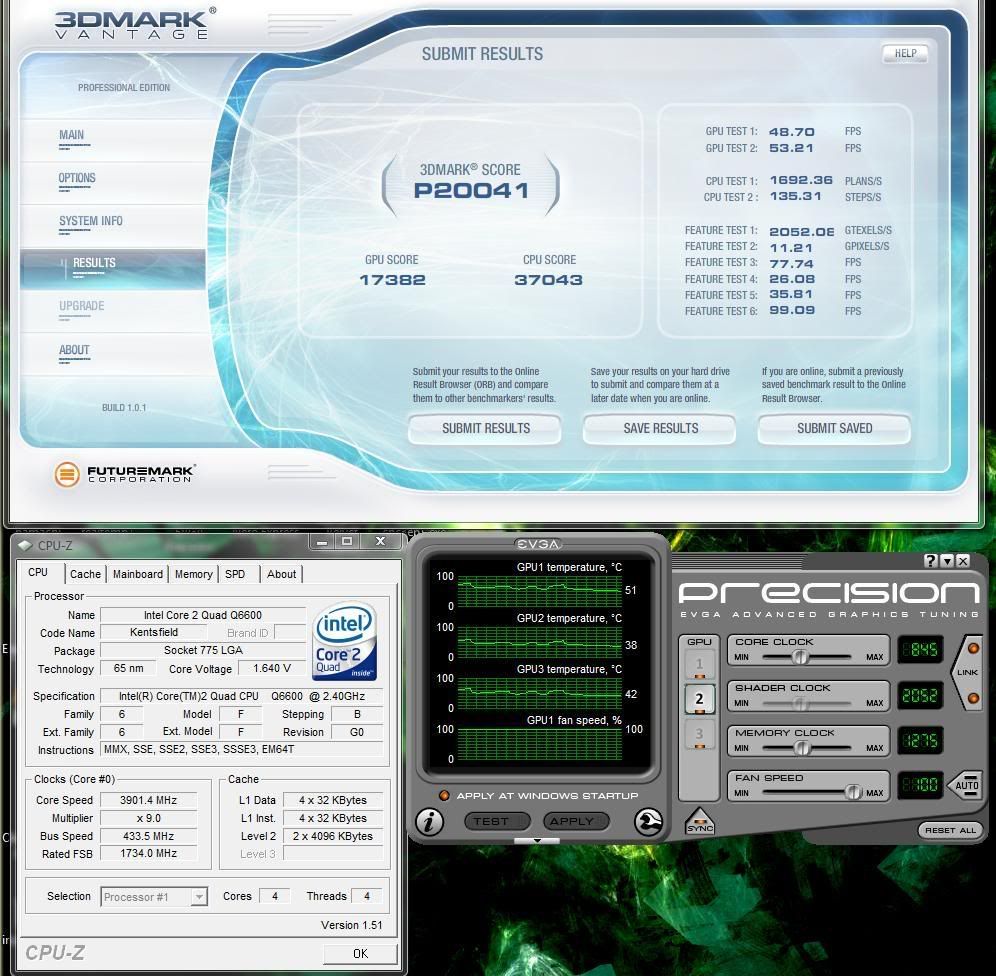The width and height of the screenshot is (996, 976).
Task: Switch to the SPD tab in CPU-Z
Action: coord(235,574)
